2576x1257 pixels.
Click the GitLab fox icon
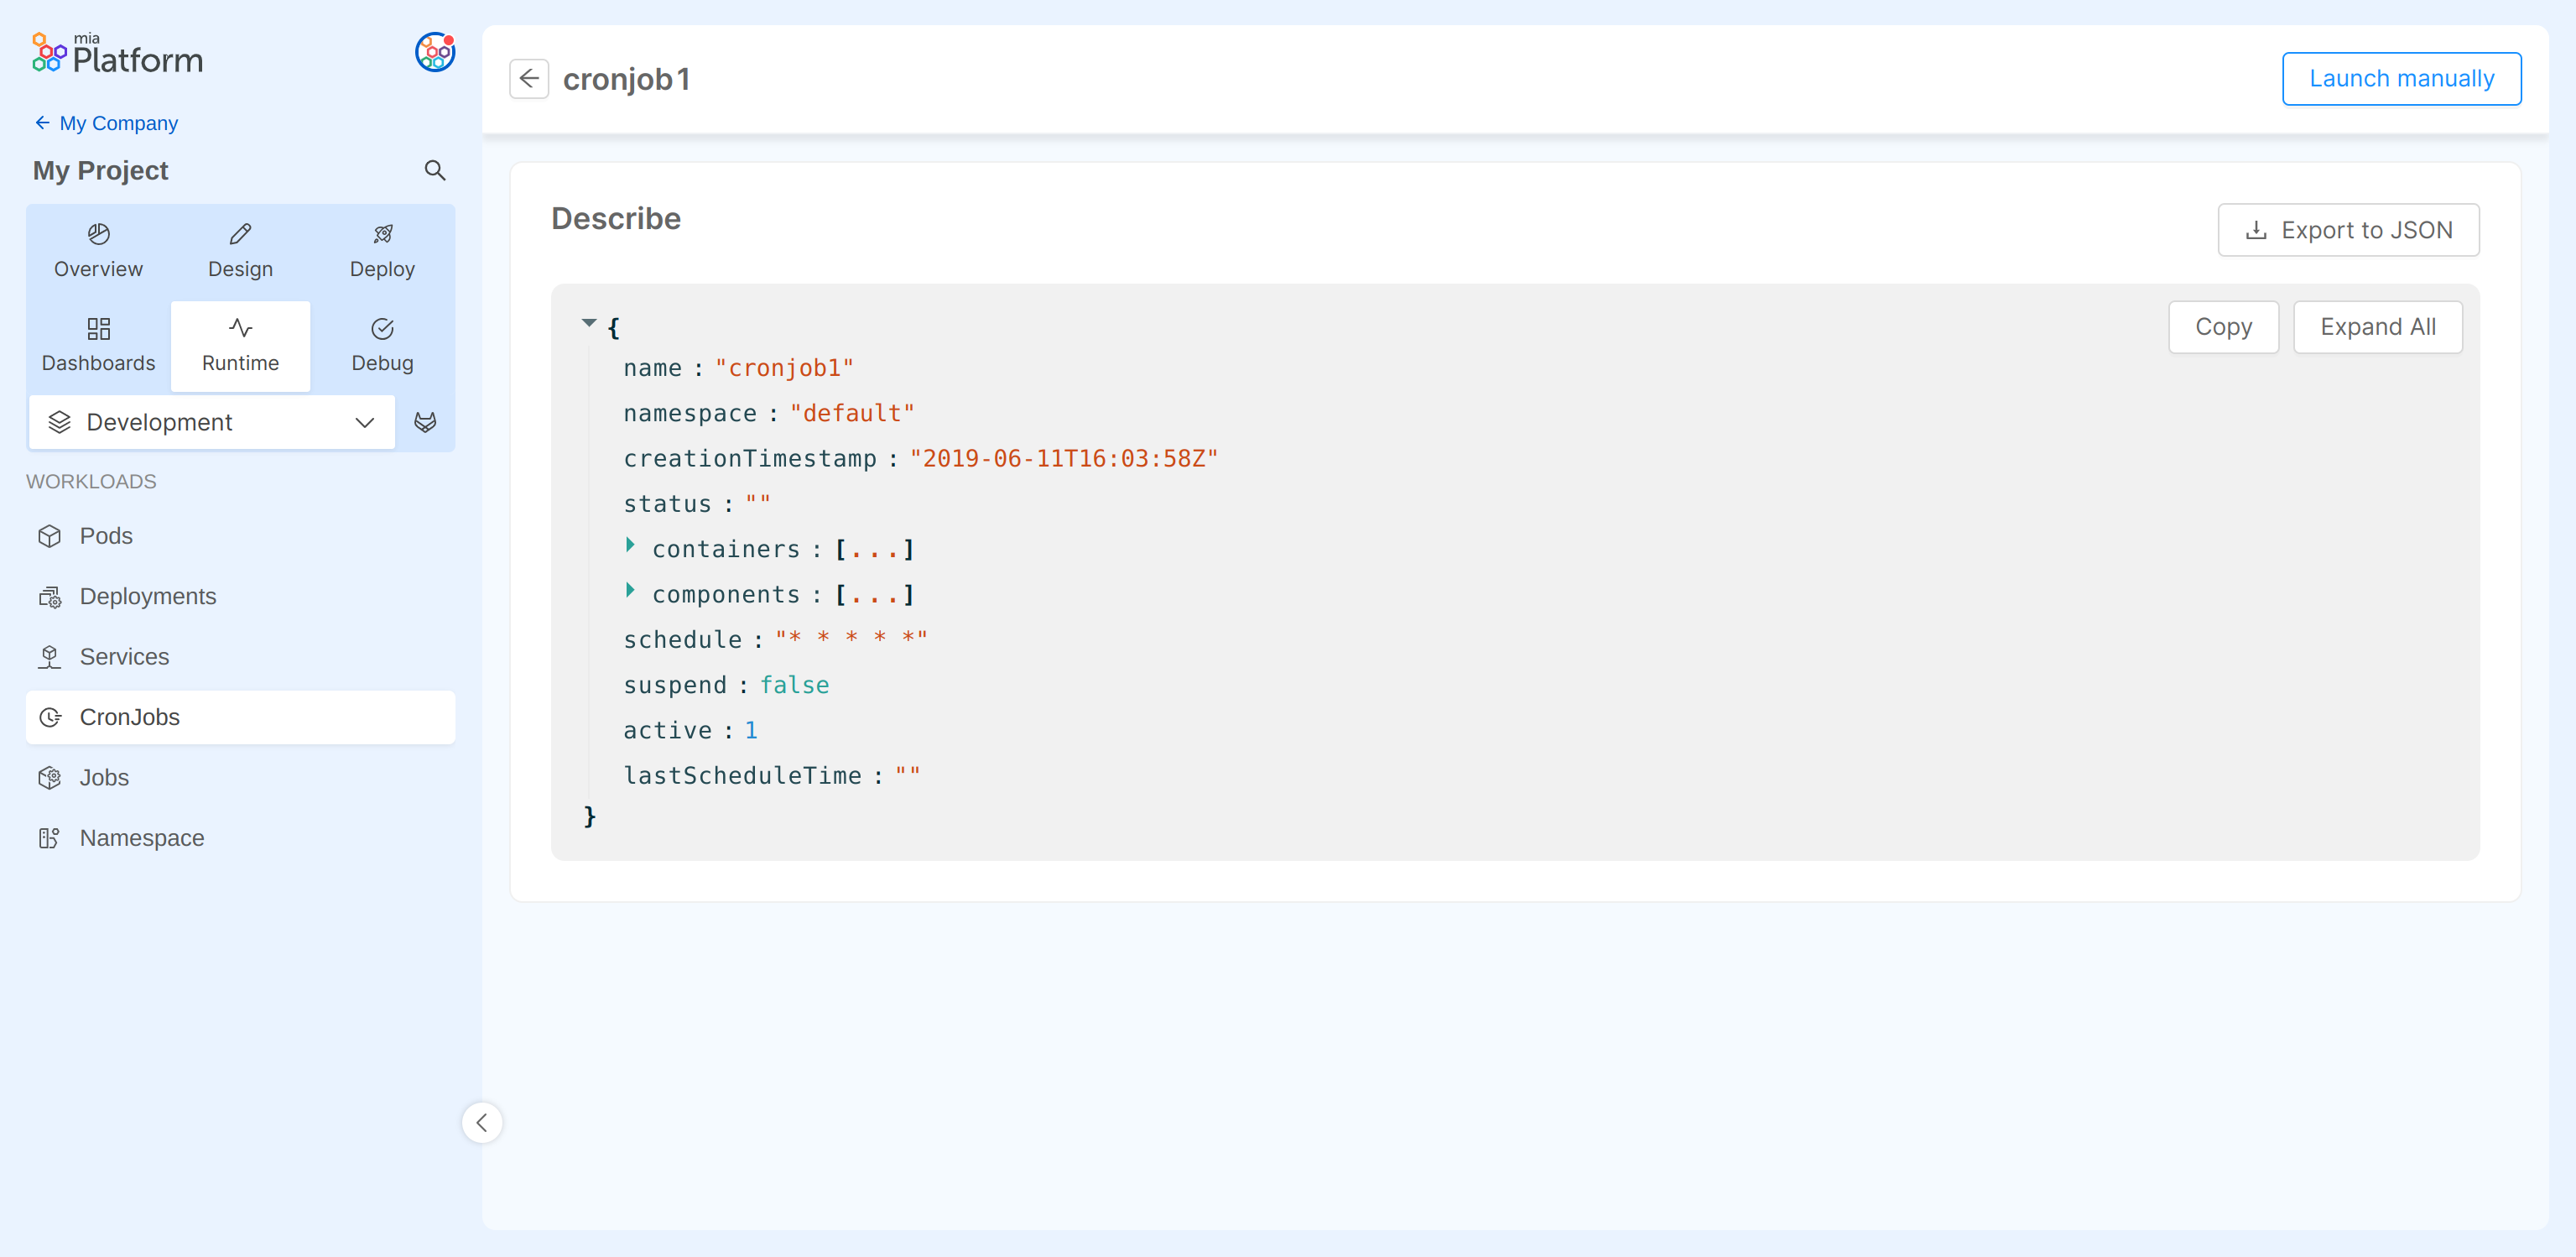pos(425,422)
